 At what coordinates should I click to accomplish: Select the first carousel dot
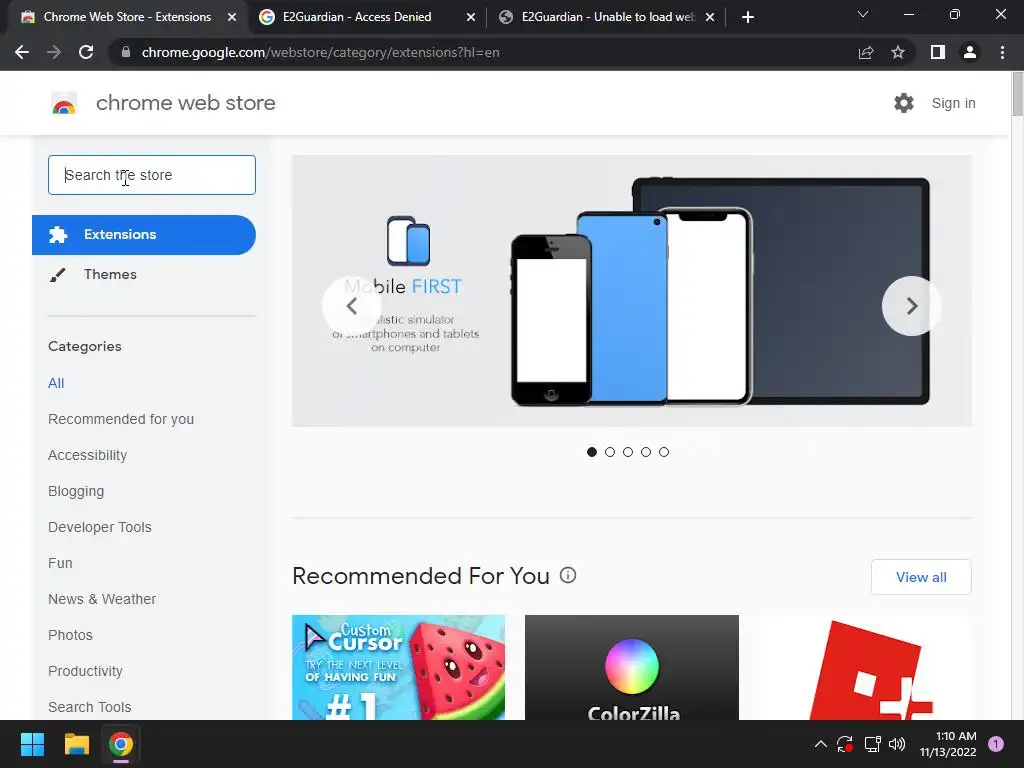(x=592, y=452)
